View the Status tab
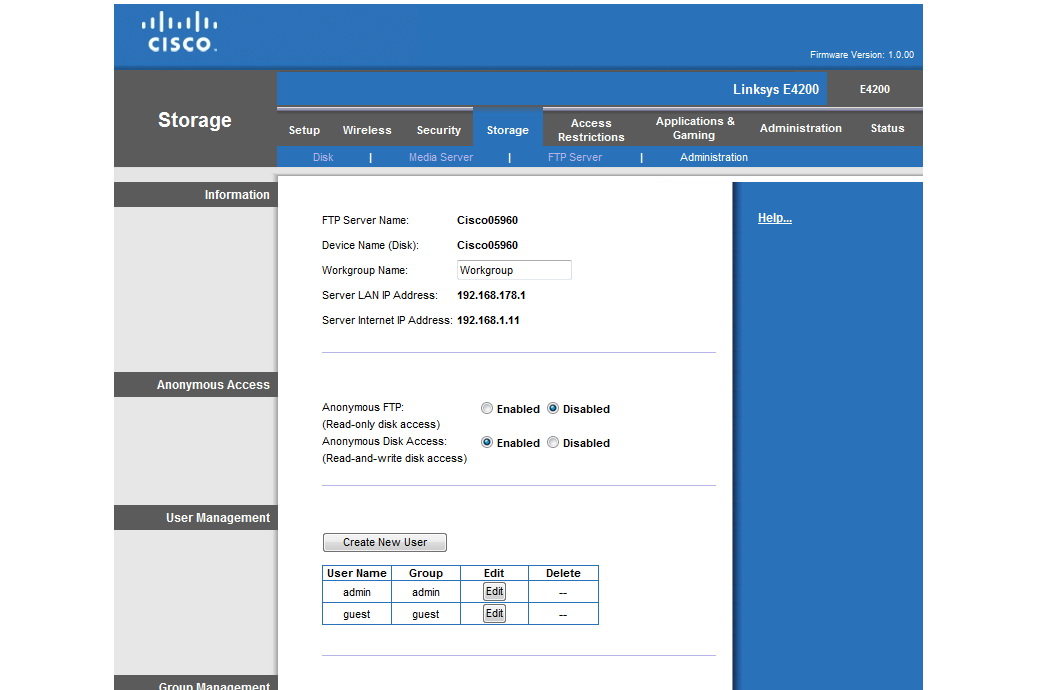This screenshot has height=690, width=1040. tap(887, 128)
